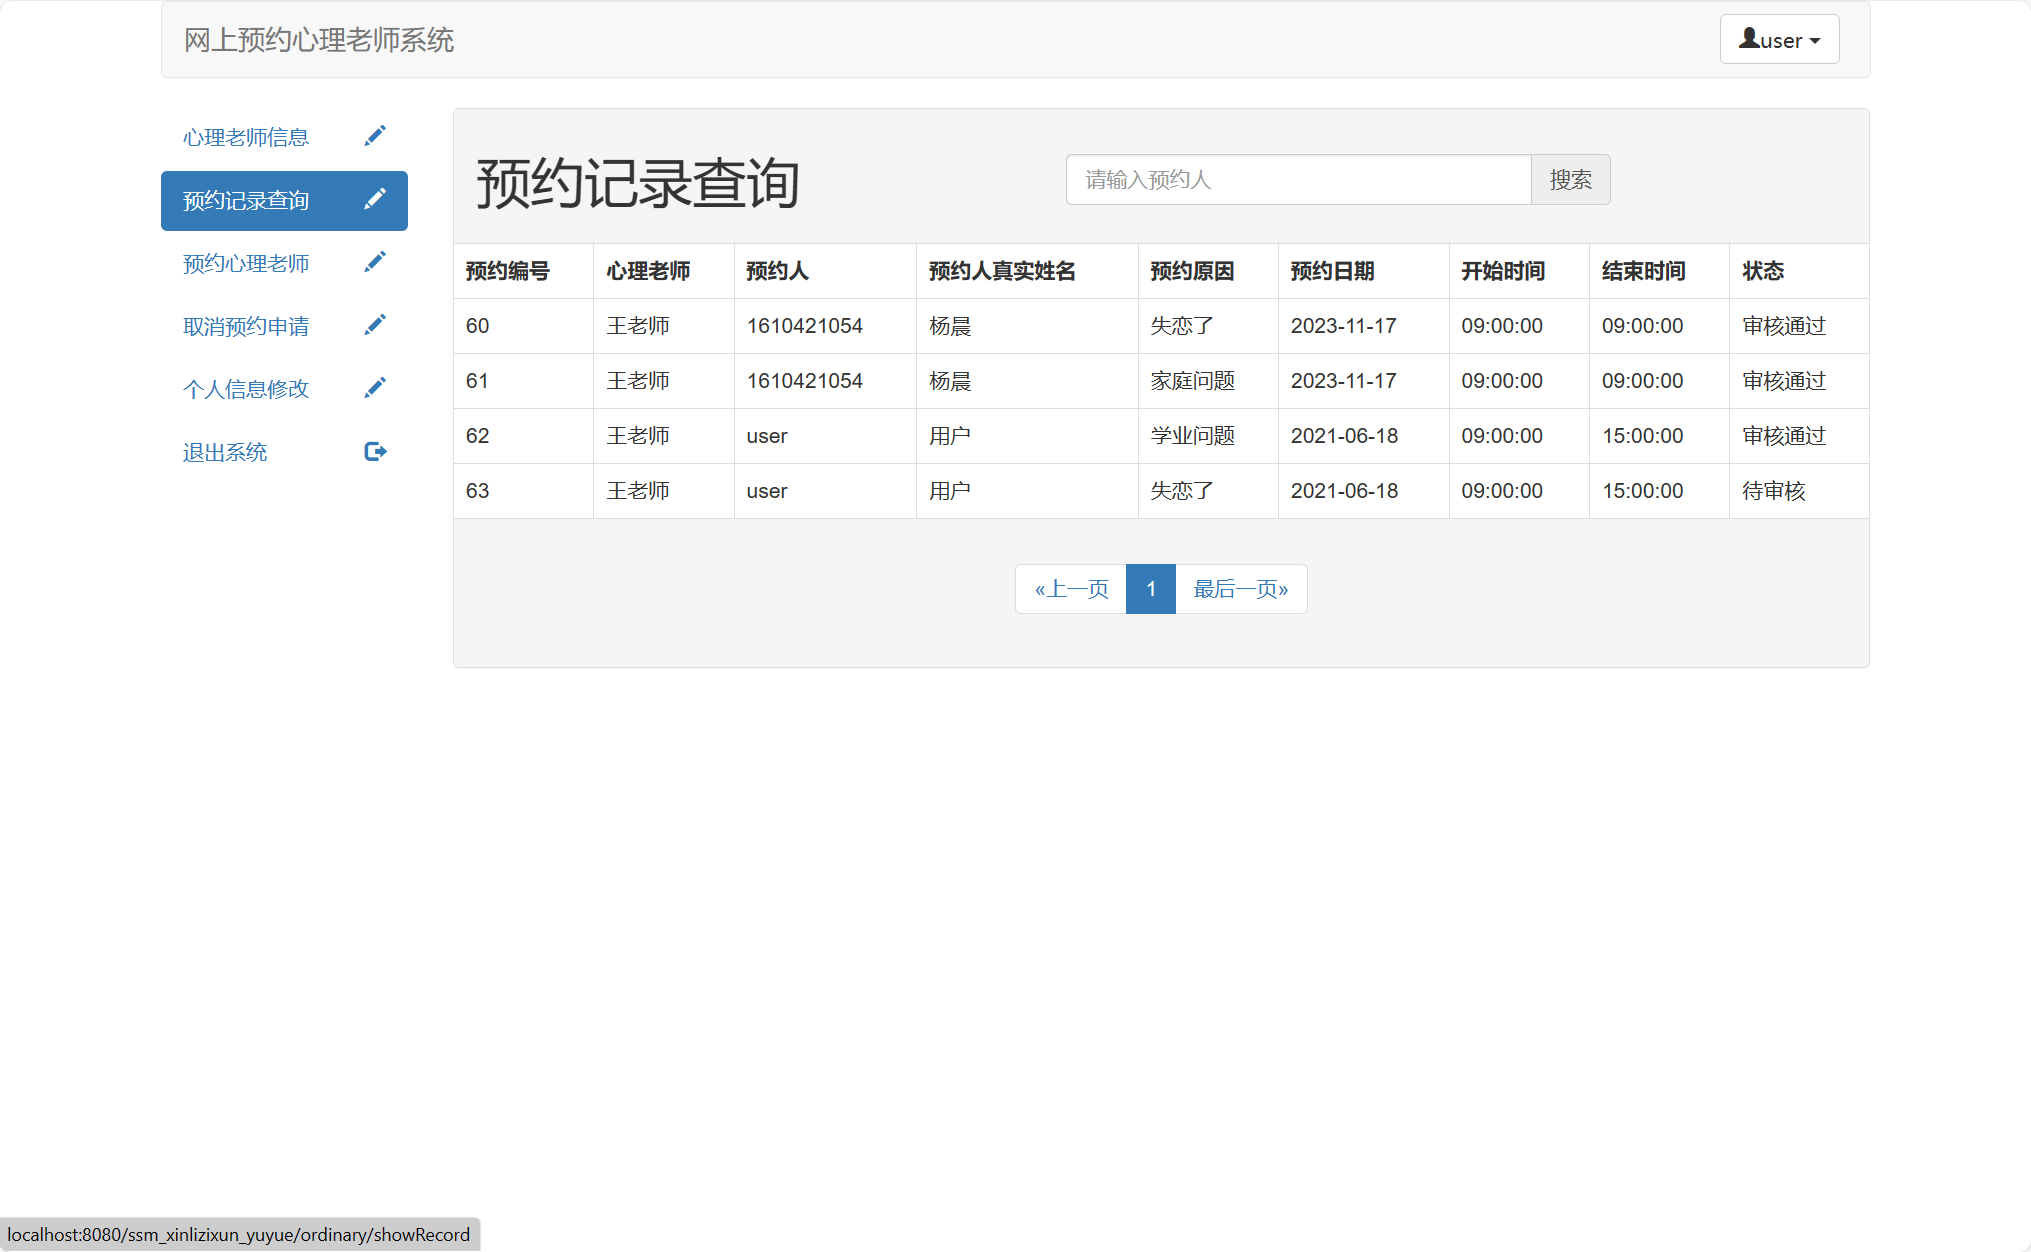Go to 最后一页 via the pagination link
The image size is (2031, 1252).
pyautogui.click(x=1241, y=589)
